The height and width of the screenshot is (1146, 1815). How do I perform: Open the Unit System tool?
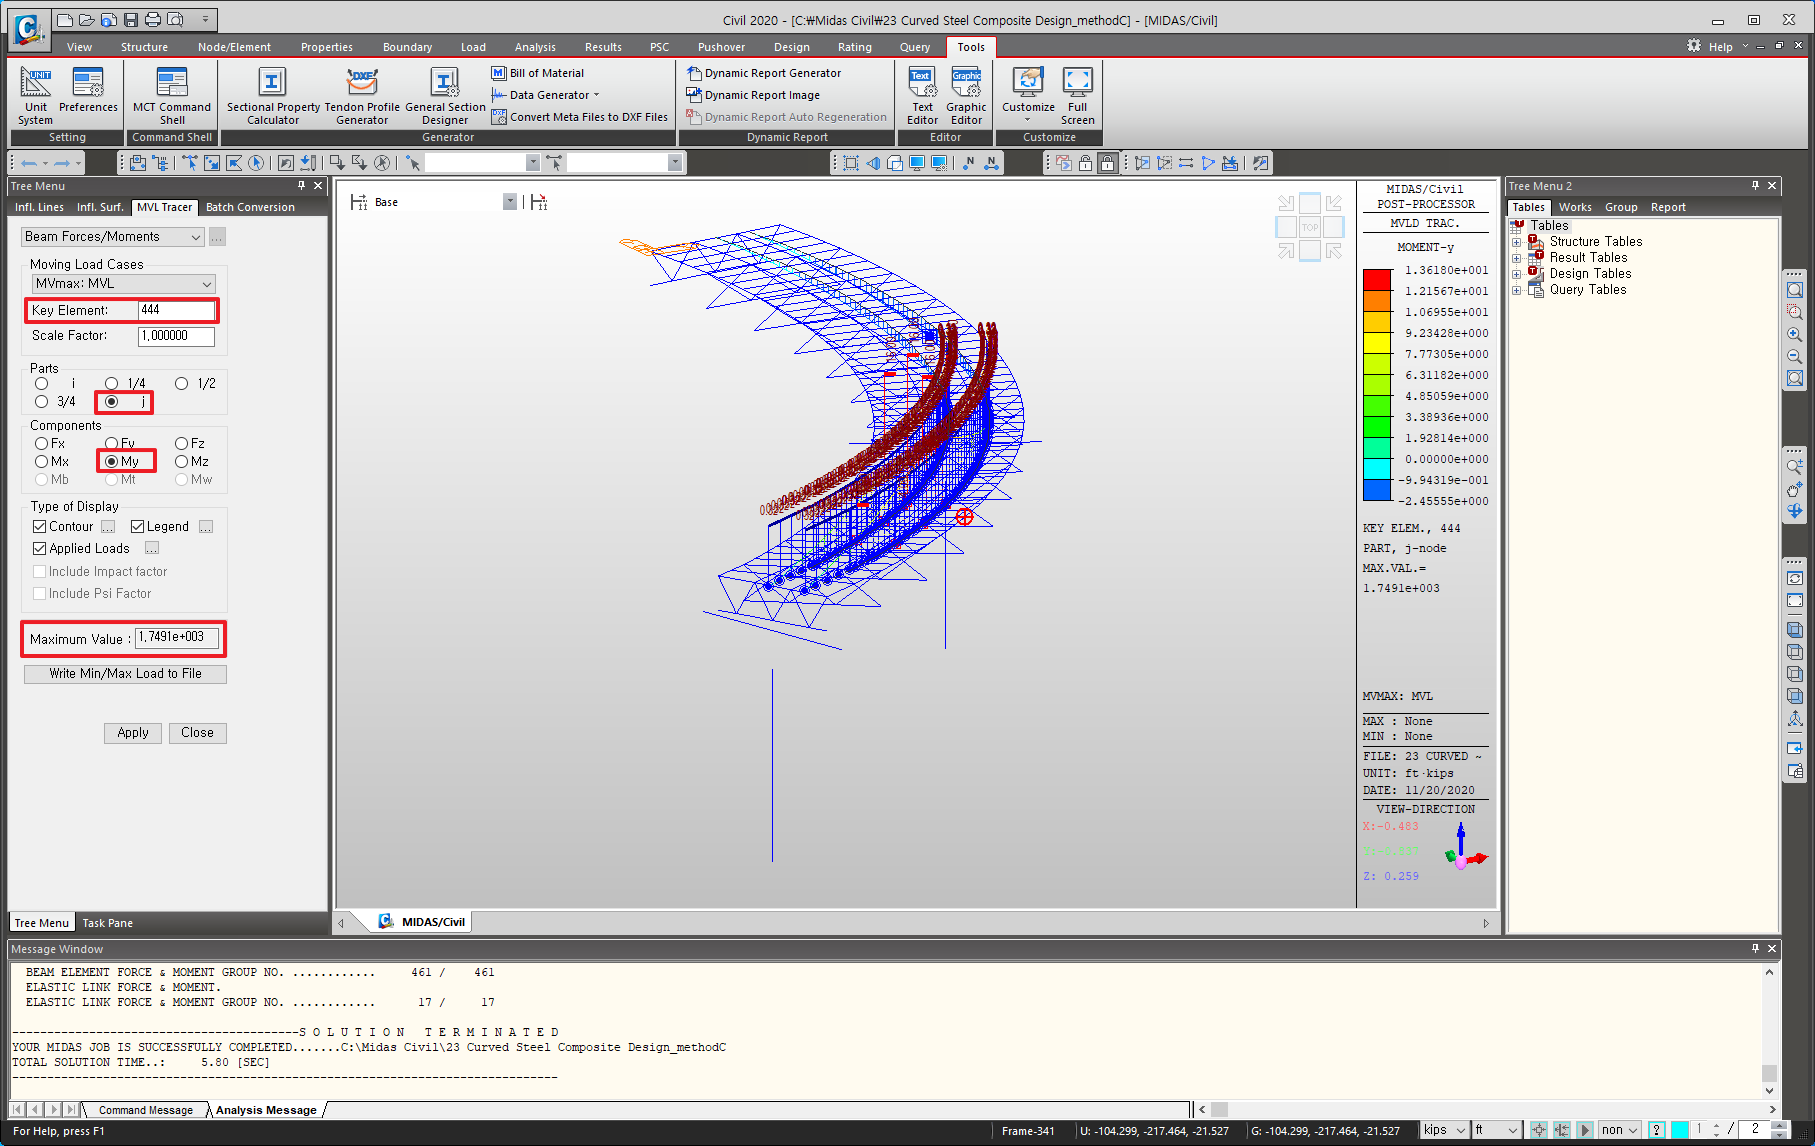pyautogui.click(x=36, y=96)
